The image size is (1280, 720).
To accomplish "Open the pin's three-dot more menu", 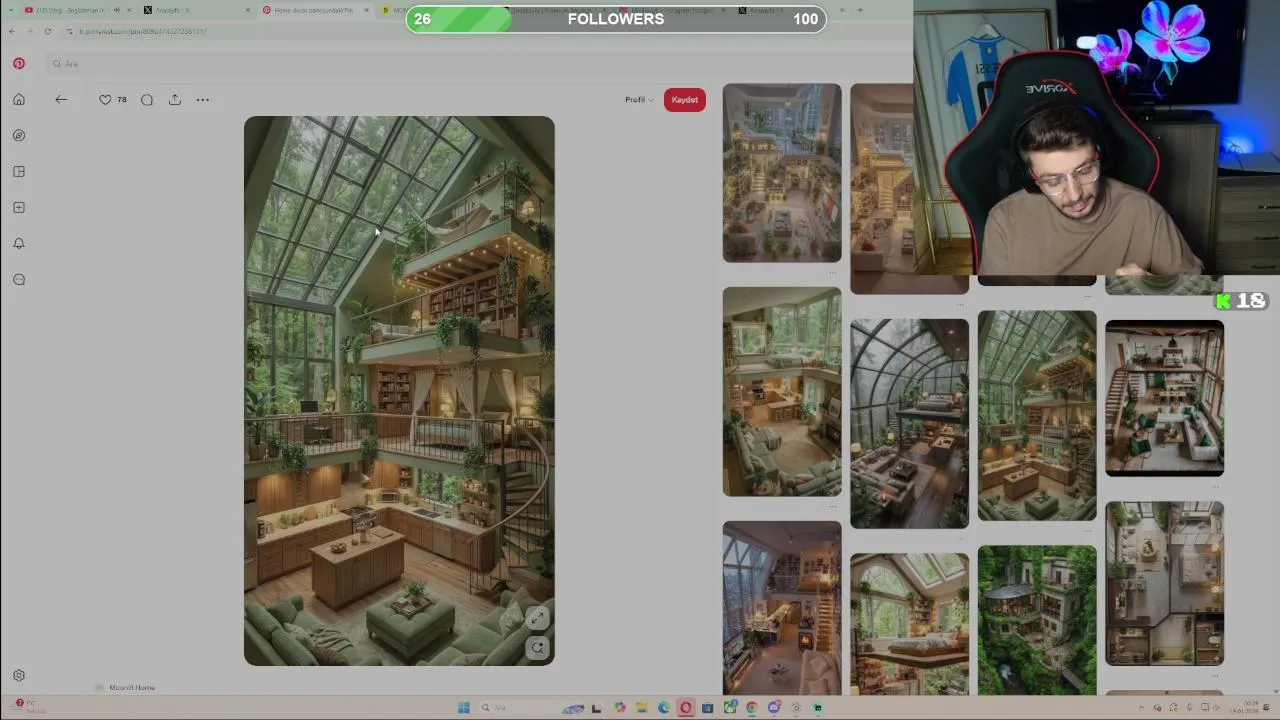I will click(203, 99).
